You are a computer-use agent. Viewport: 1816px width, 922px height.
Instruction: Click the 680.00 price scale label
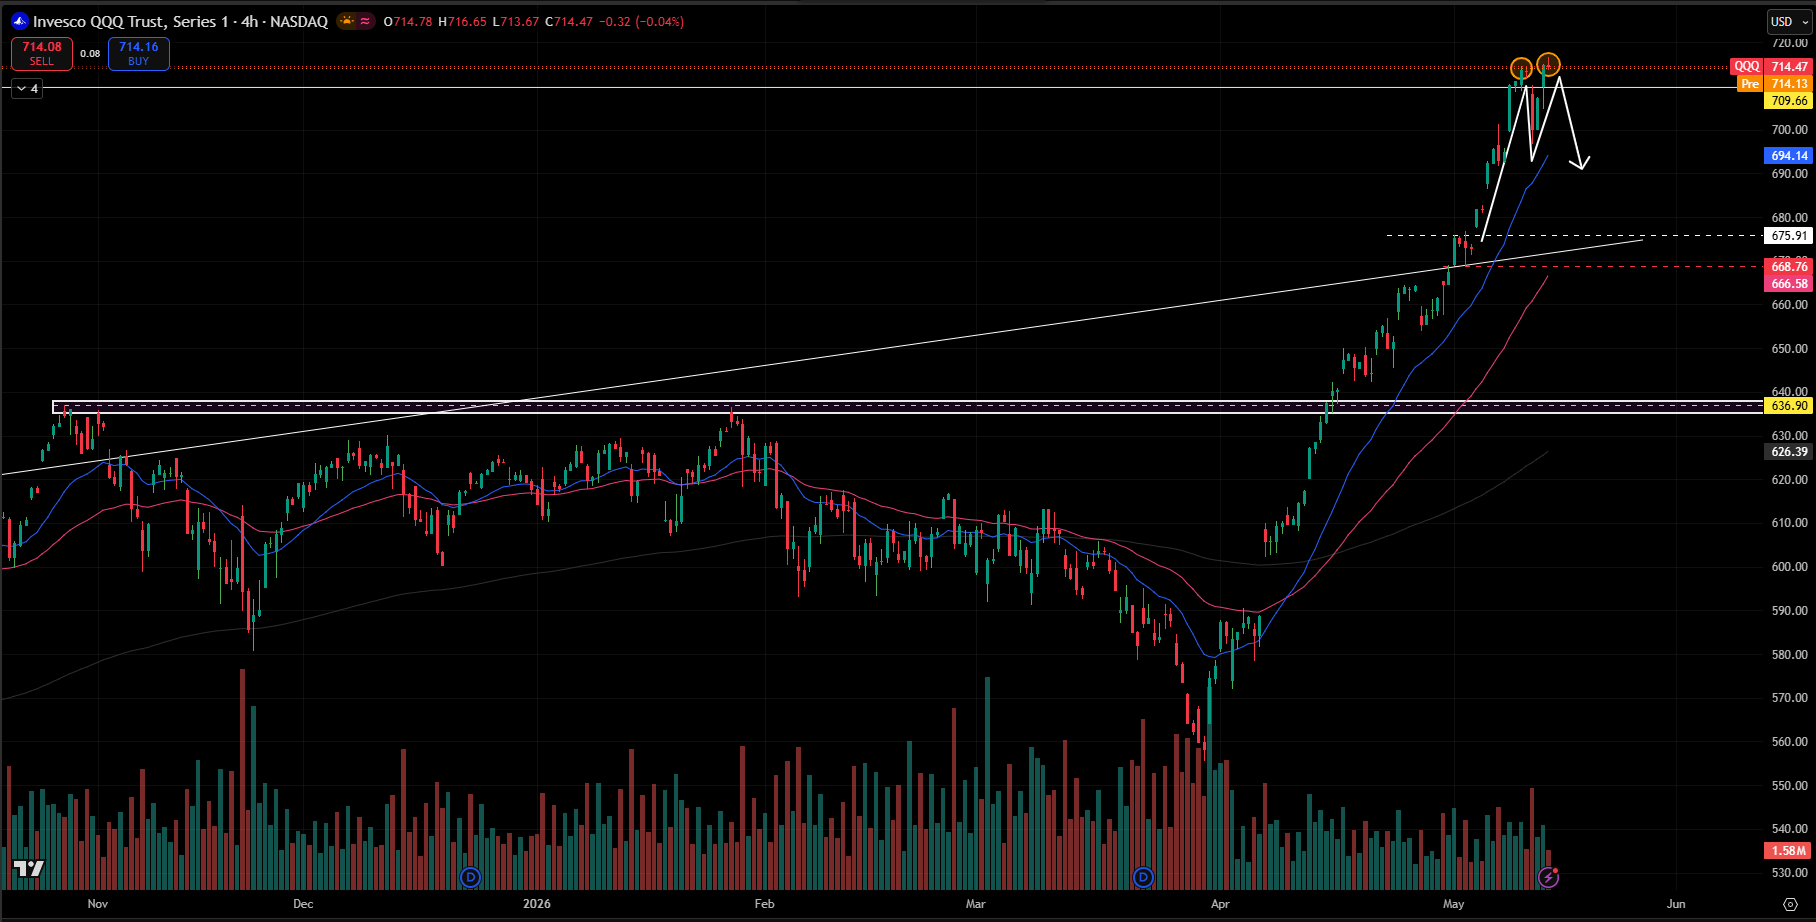coord(1789,218)
